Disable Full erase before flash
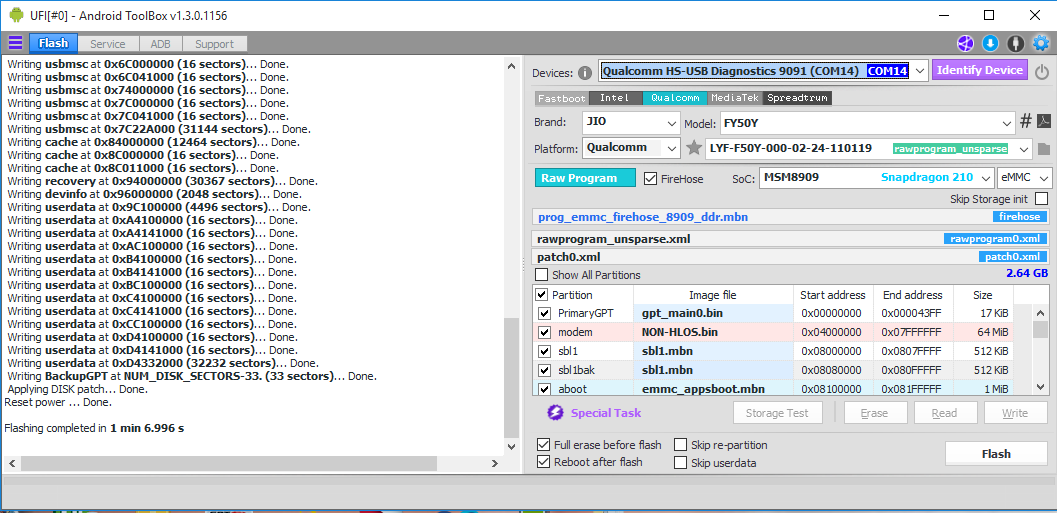This screenshot has height=513, width=1057. point(543,445)
